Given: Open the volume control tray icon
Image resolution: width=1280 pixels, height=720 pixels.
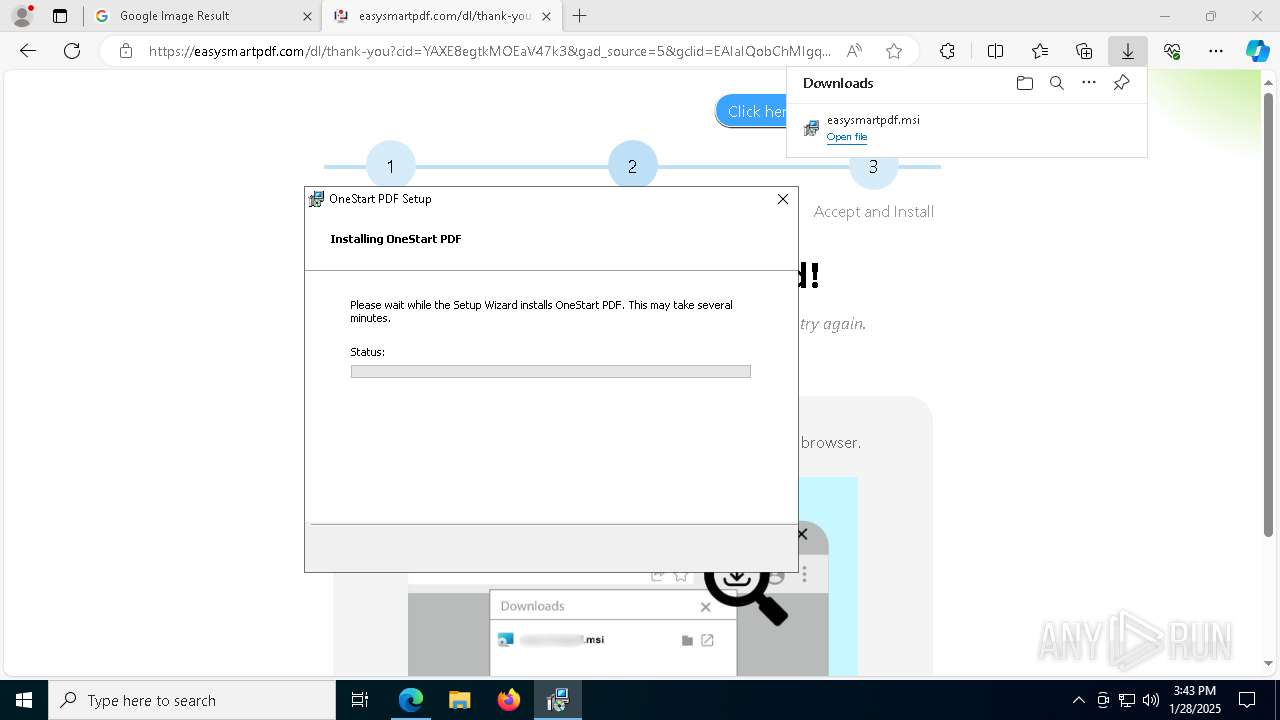Looking at the screenshot, I should (1151, 700).
